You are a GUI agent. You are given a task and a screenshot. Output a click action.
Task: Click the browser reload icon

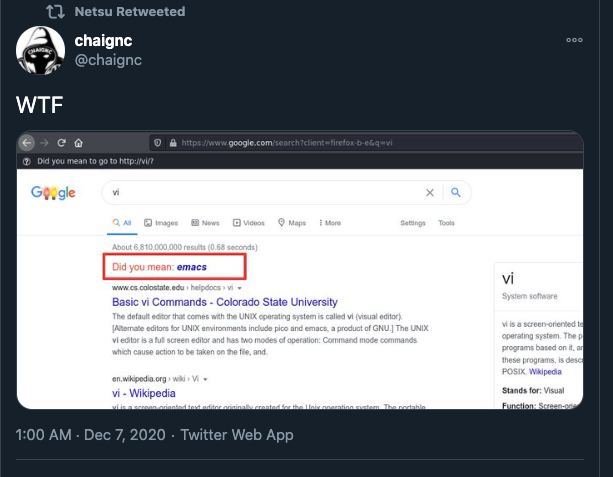click(61, 143)
